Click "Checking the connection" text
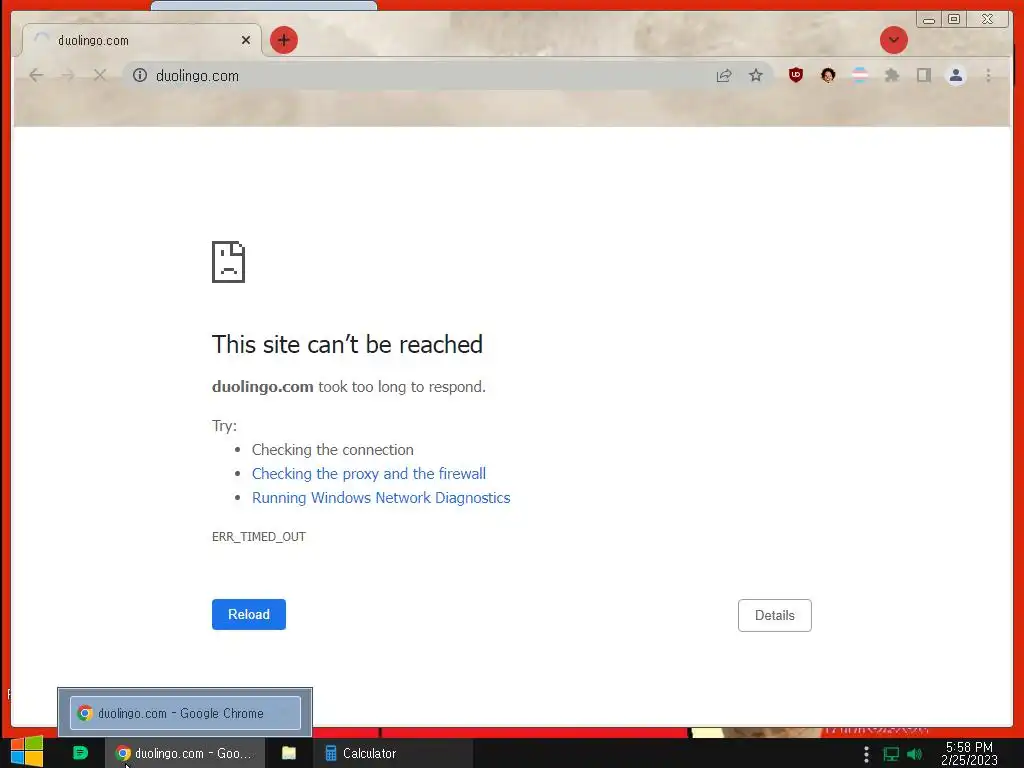The image size is (1024, 768). (x=332, y=450)
